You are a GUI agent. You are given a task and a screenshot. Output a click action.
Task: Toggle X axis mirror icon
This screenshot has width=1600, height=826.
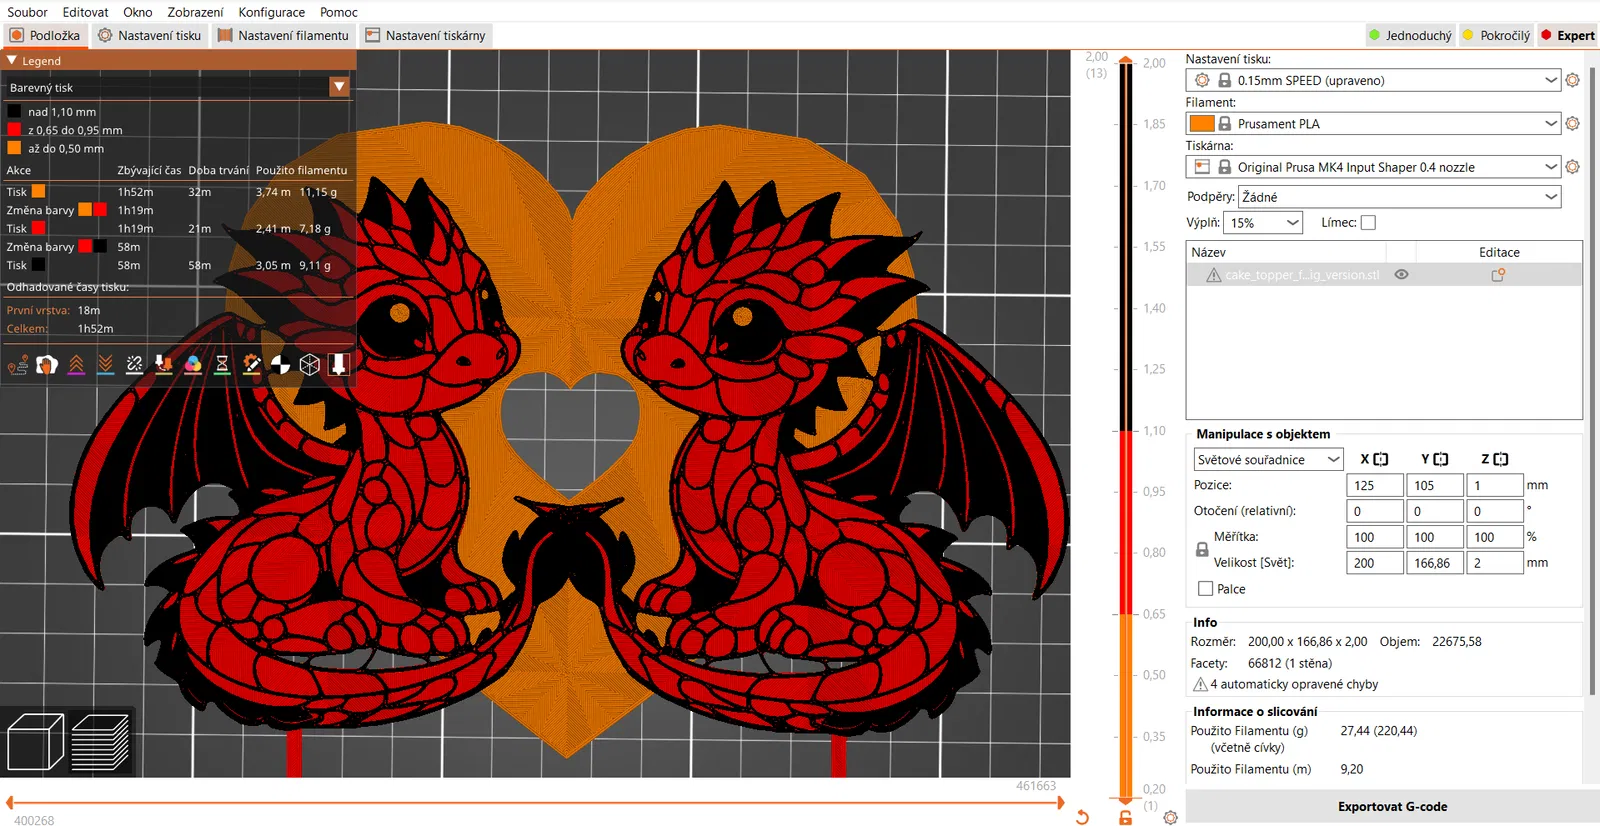[1381, 459]
